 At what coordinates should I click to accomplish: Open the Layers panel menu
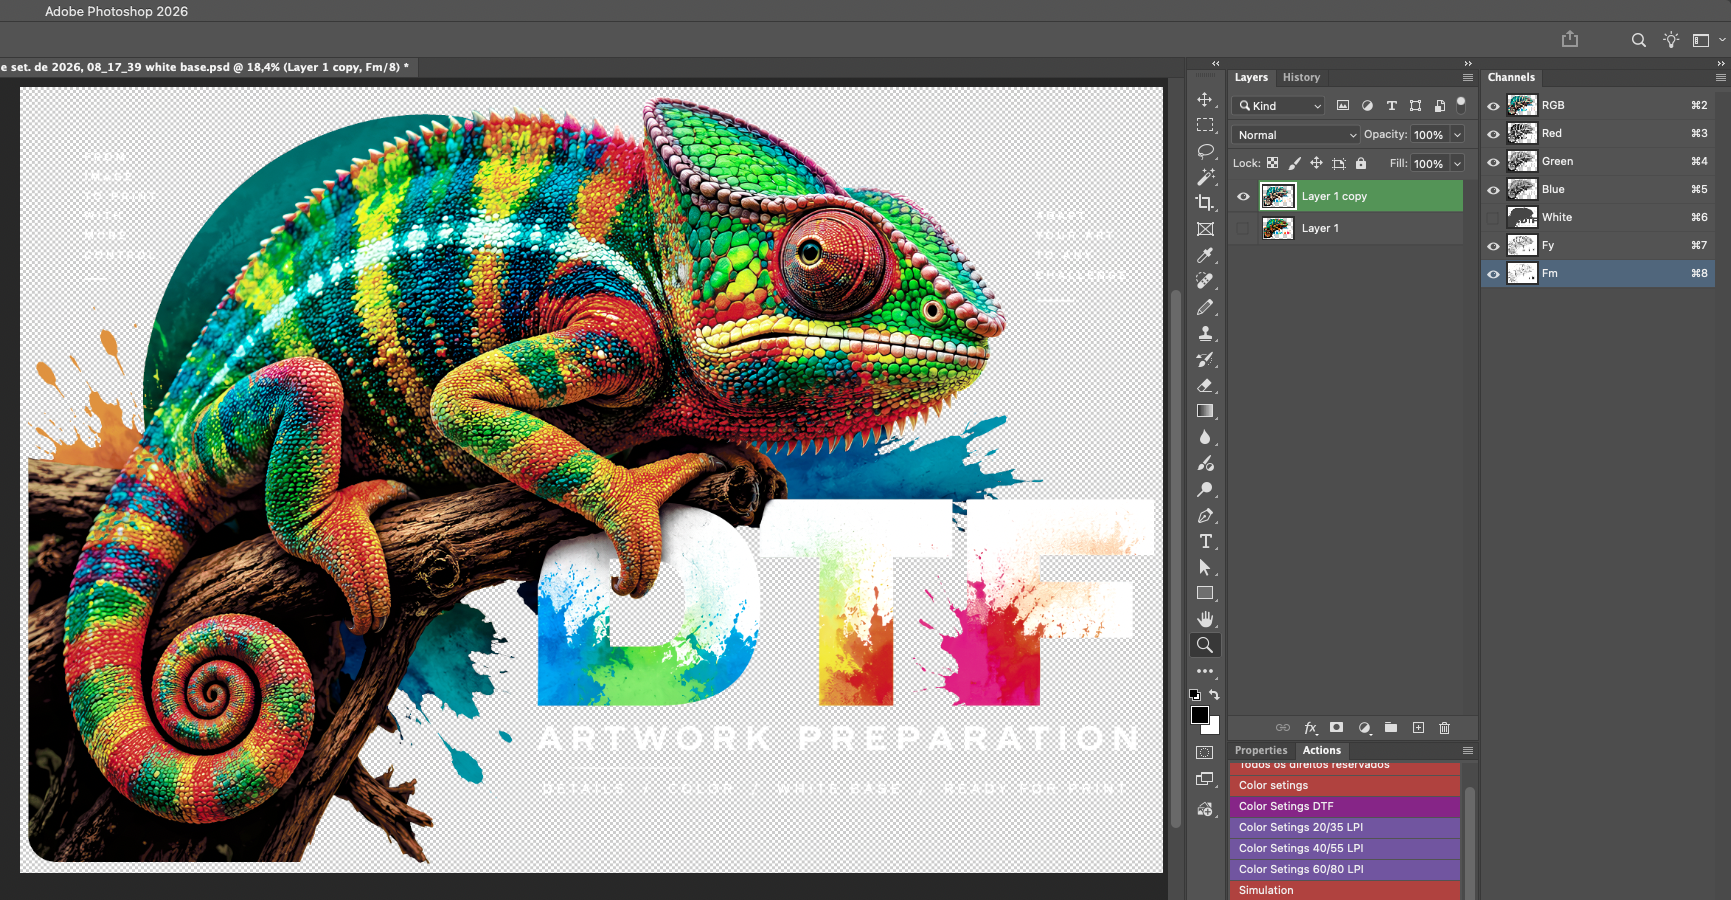pyautogui.click(x=1468, y=77)
